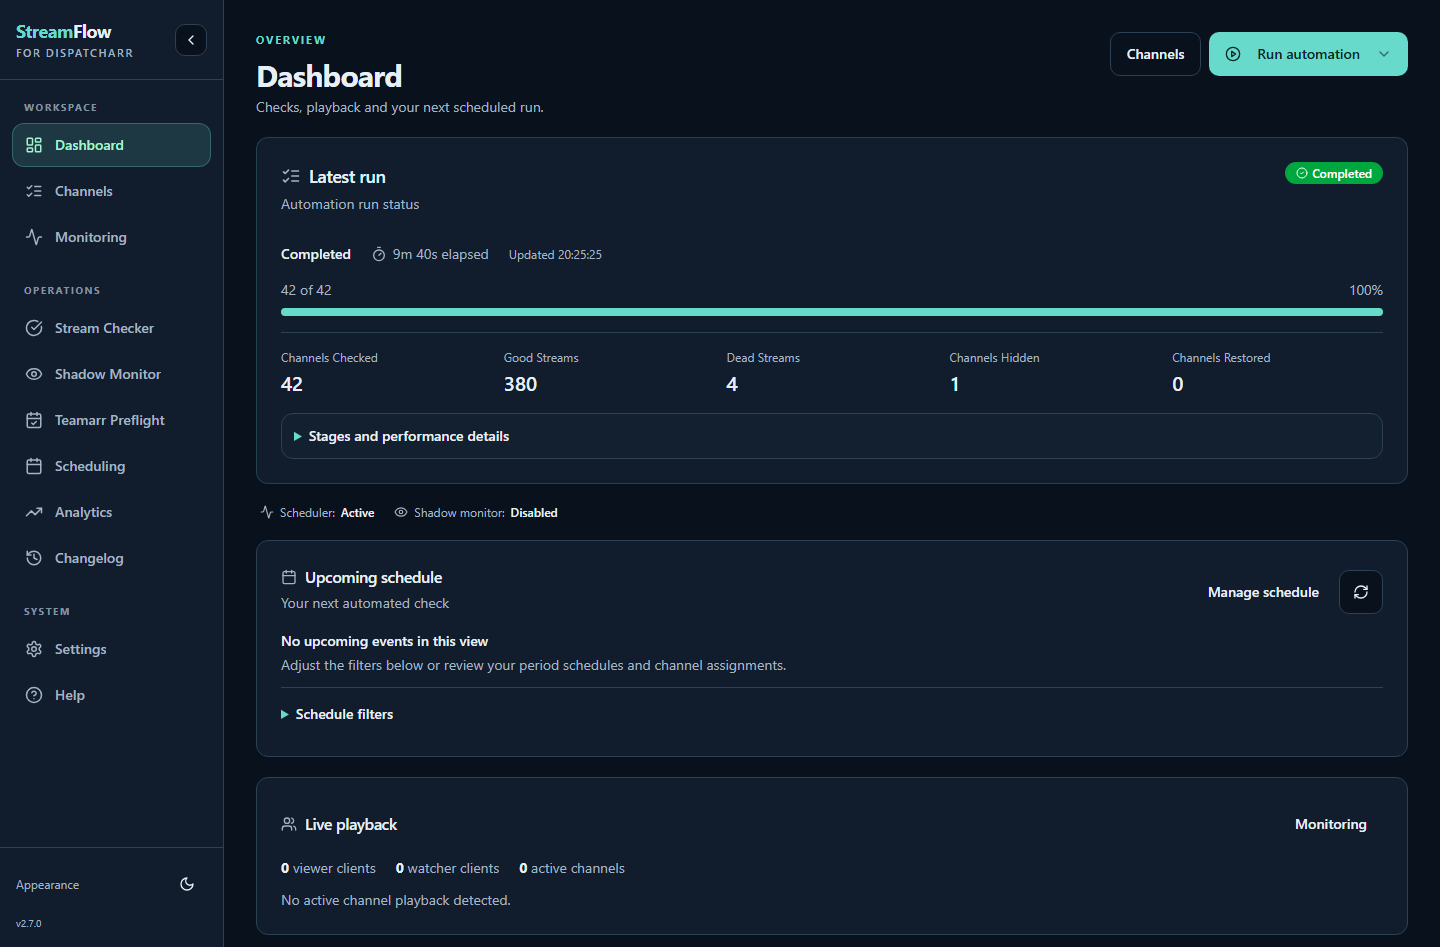The width and height of the screenshot is (1440, 947).
Task: Click the play icon in Run automation
Action: point(1233,54)
